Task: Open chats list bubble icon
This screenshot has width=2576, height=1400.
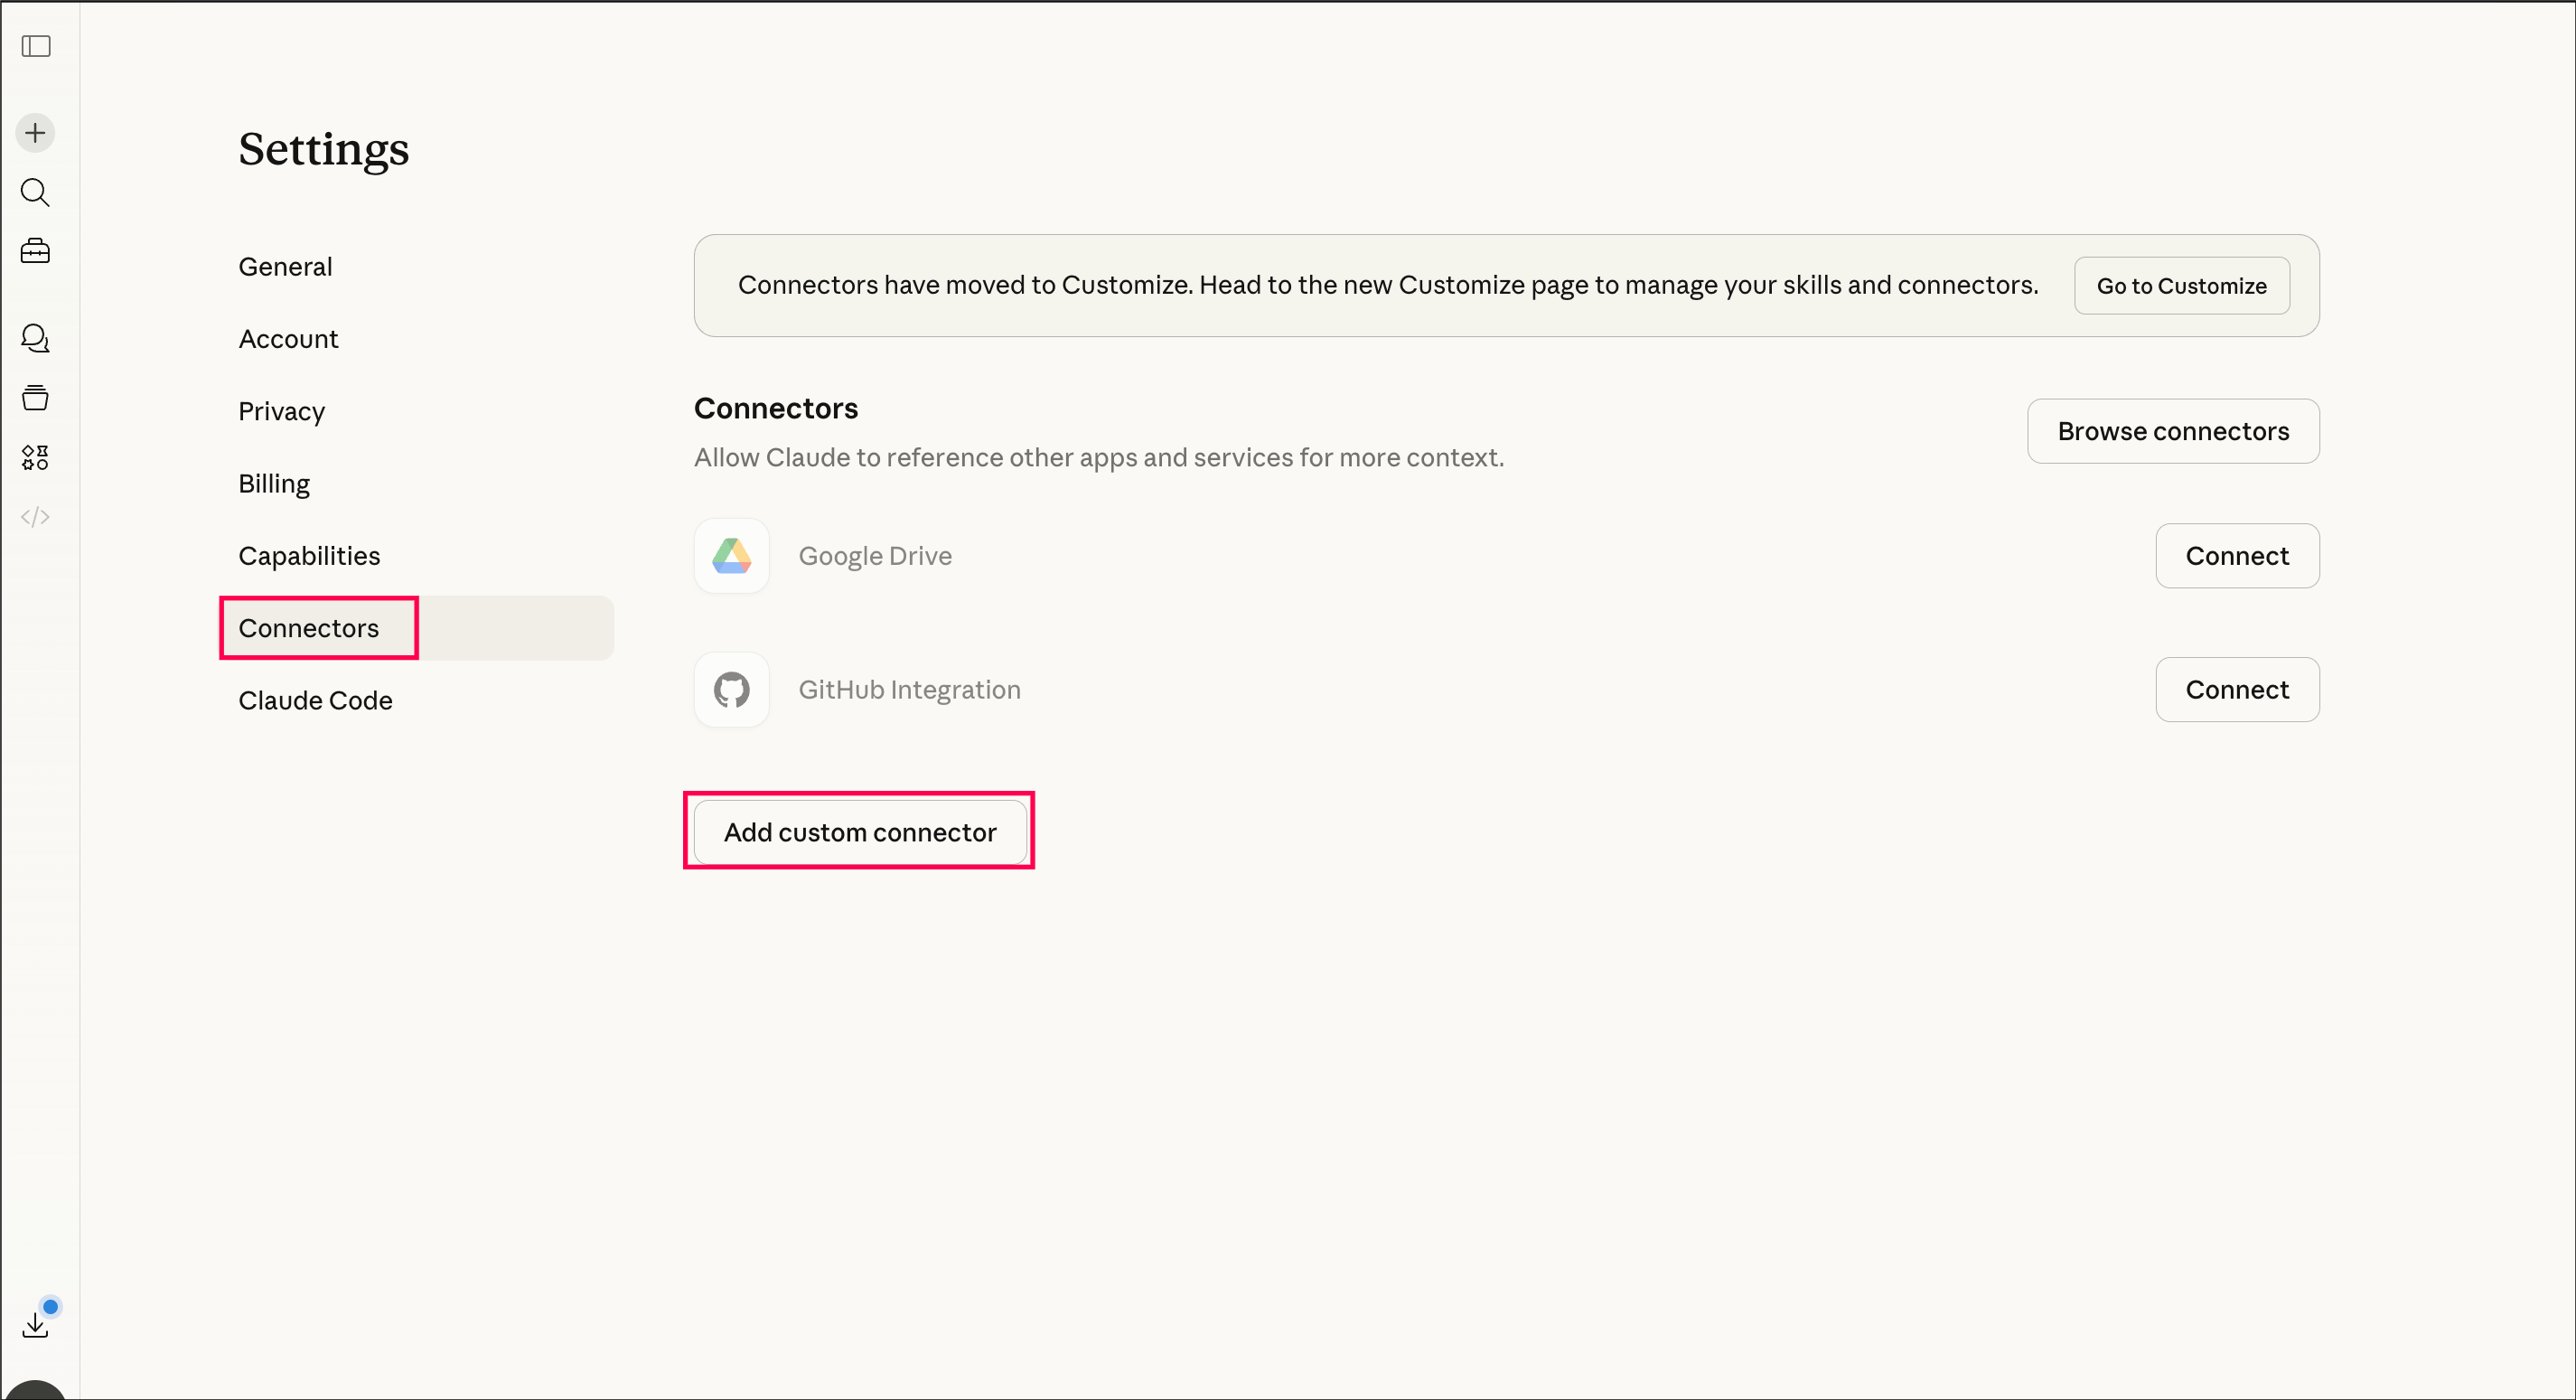Action: tap(35, 338)
